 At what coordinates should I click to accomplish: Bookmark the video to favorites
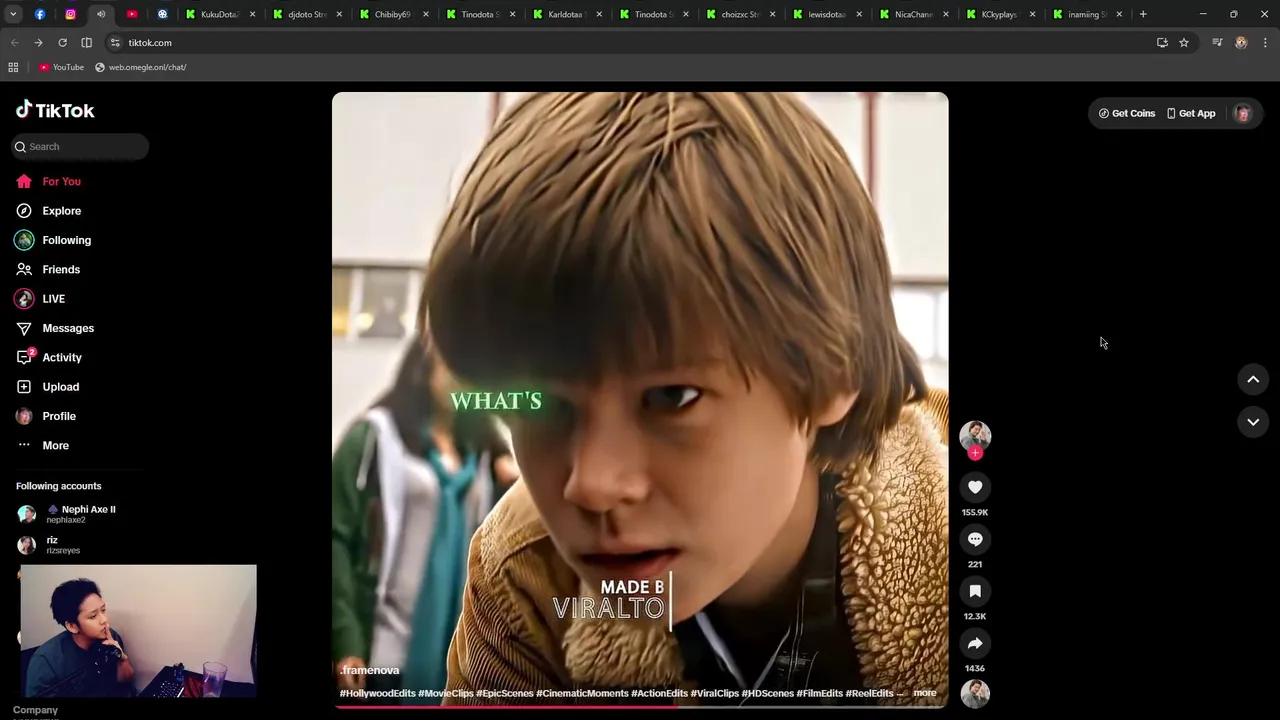click(975, 591)
